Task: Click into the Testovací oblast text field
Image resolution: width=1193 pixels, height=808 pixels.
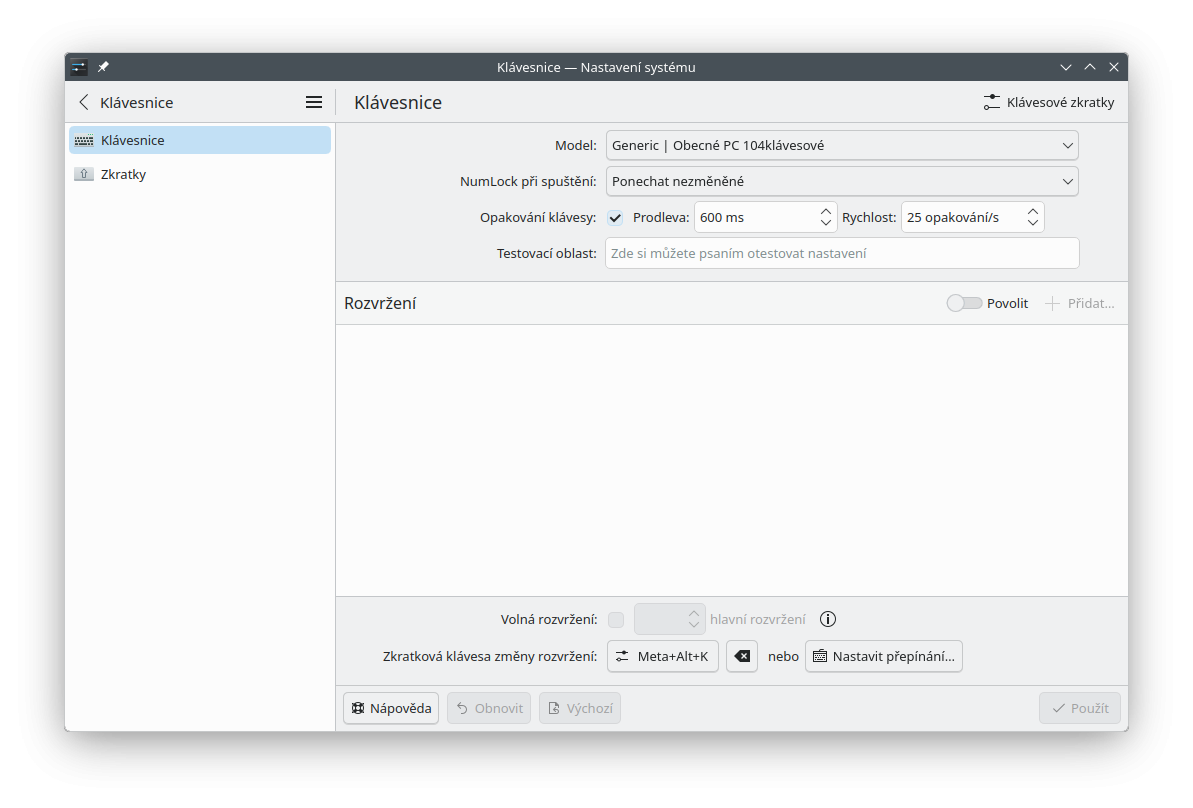Action: coord(842,253)
